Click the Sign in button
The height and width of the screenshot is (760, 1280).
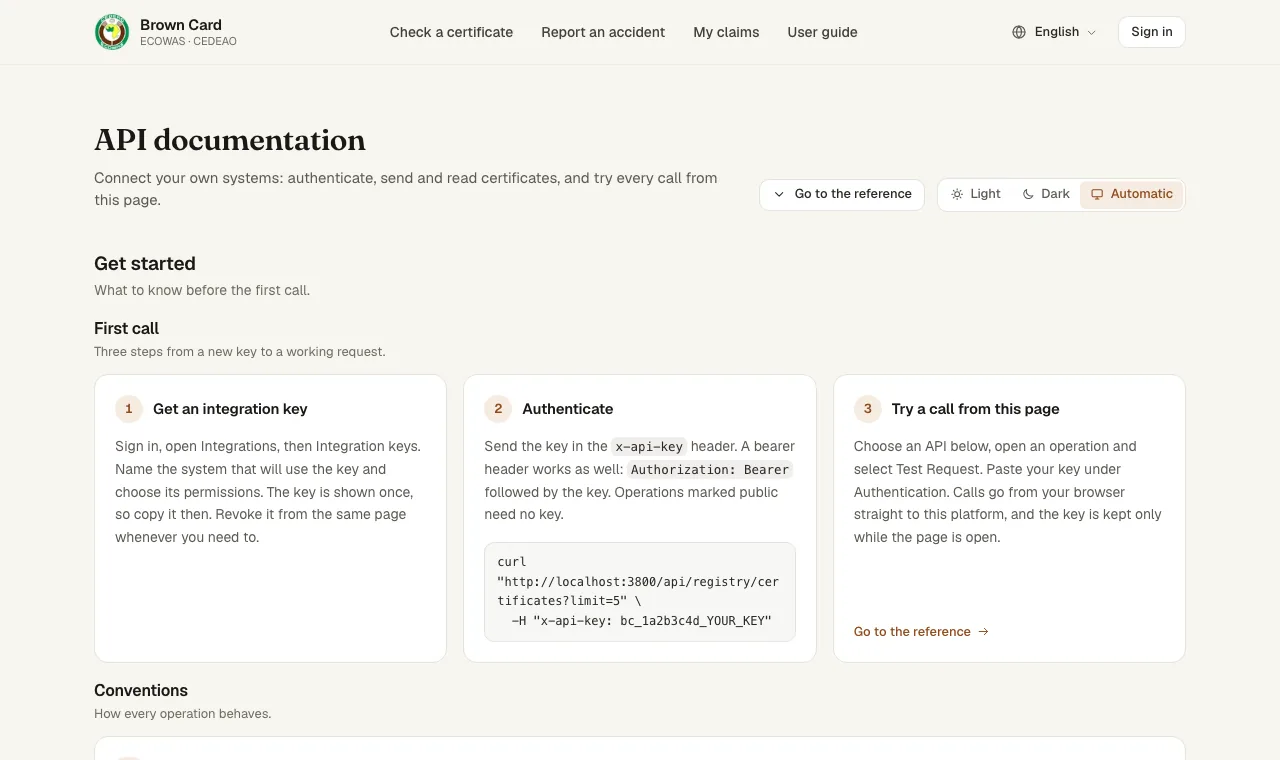coord(1152,32)
